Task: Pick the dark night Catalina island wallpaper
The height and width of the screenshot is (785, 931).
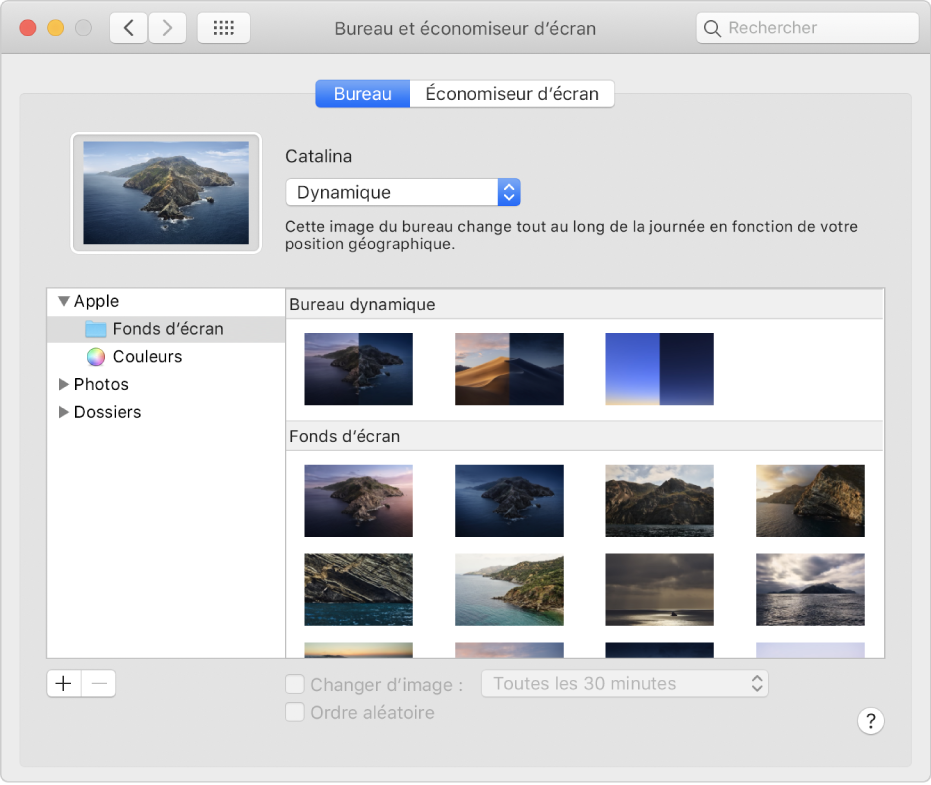Action: (509, 501)
